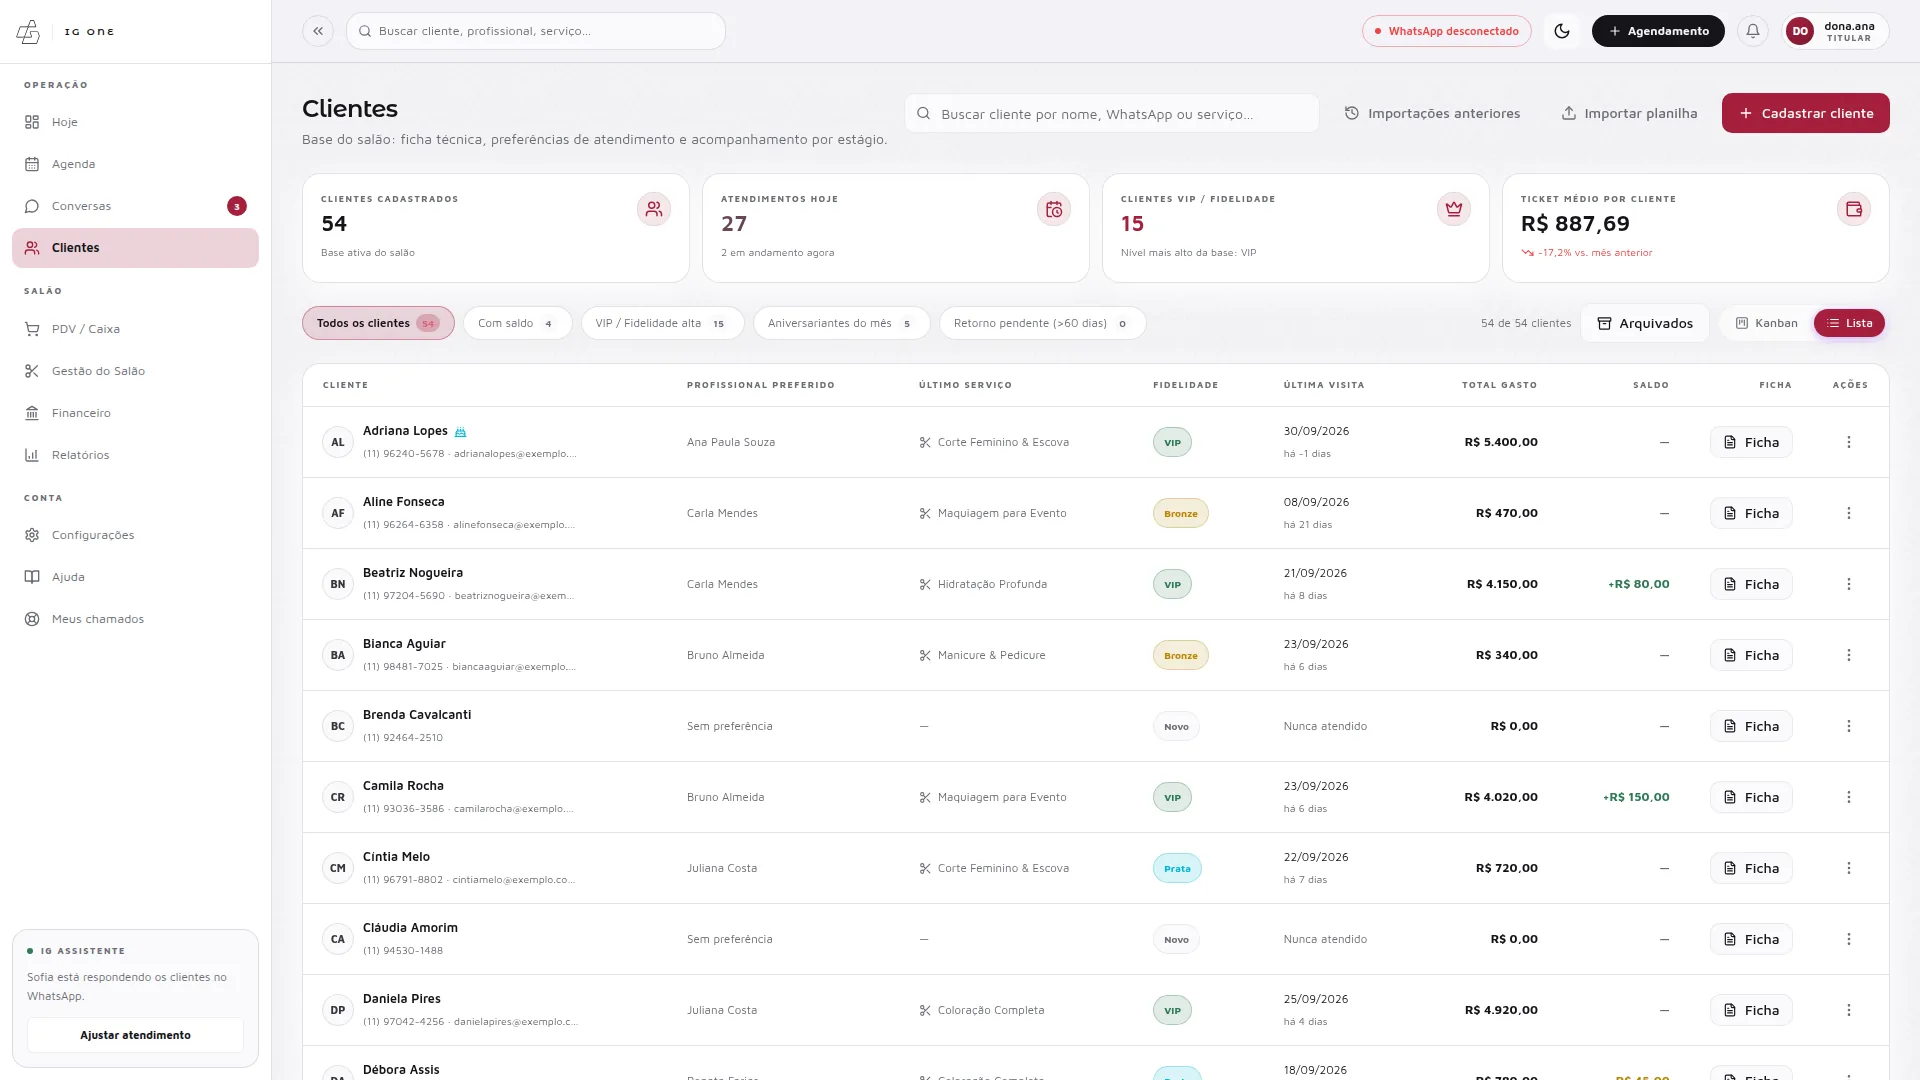Click the Agendamento button
The width and height of the screenshot is (1920, 1080).
1658,31
